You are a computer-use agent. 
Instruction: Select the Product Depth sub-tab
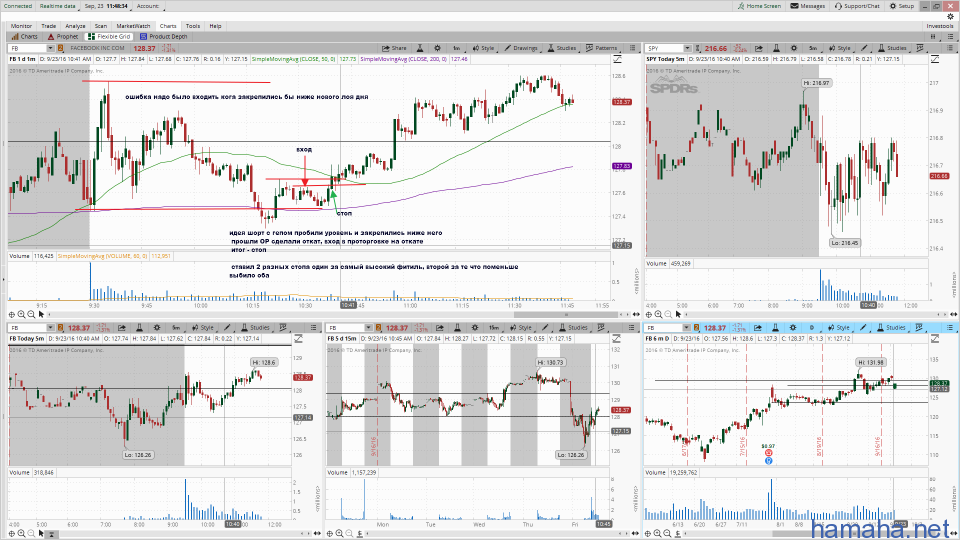(x=163, y=37)
